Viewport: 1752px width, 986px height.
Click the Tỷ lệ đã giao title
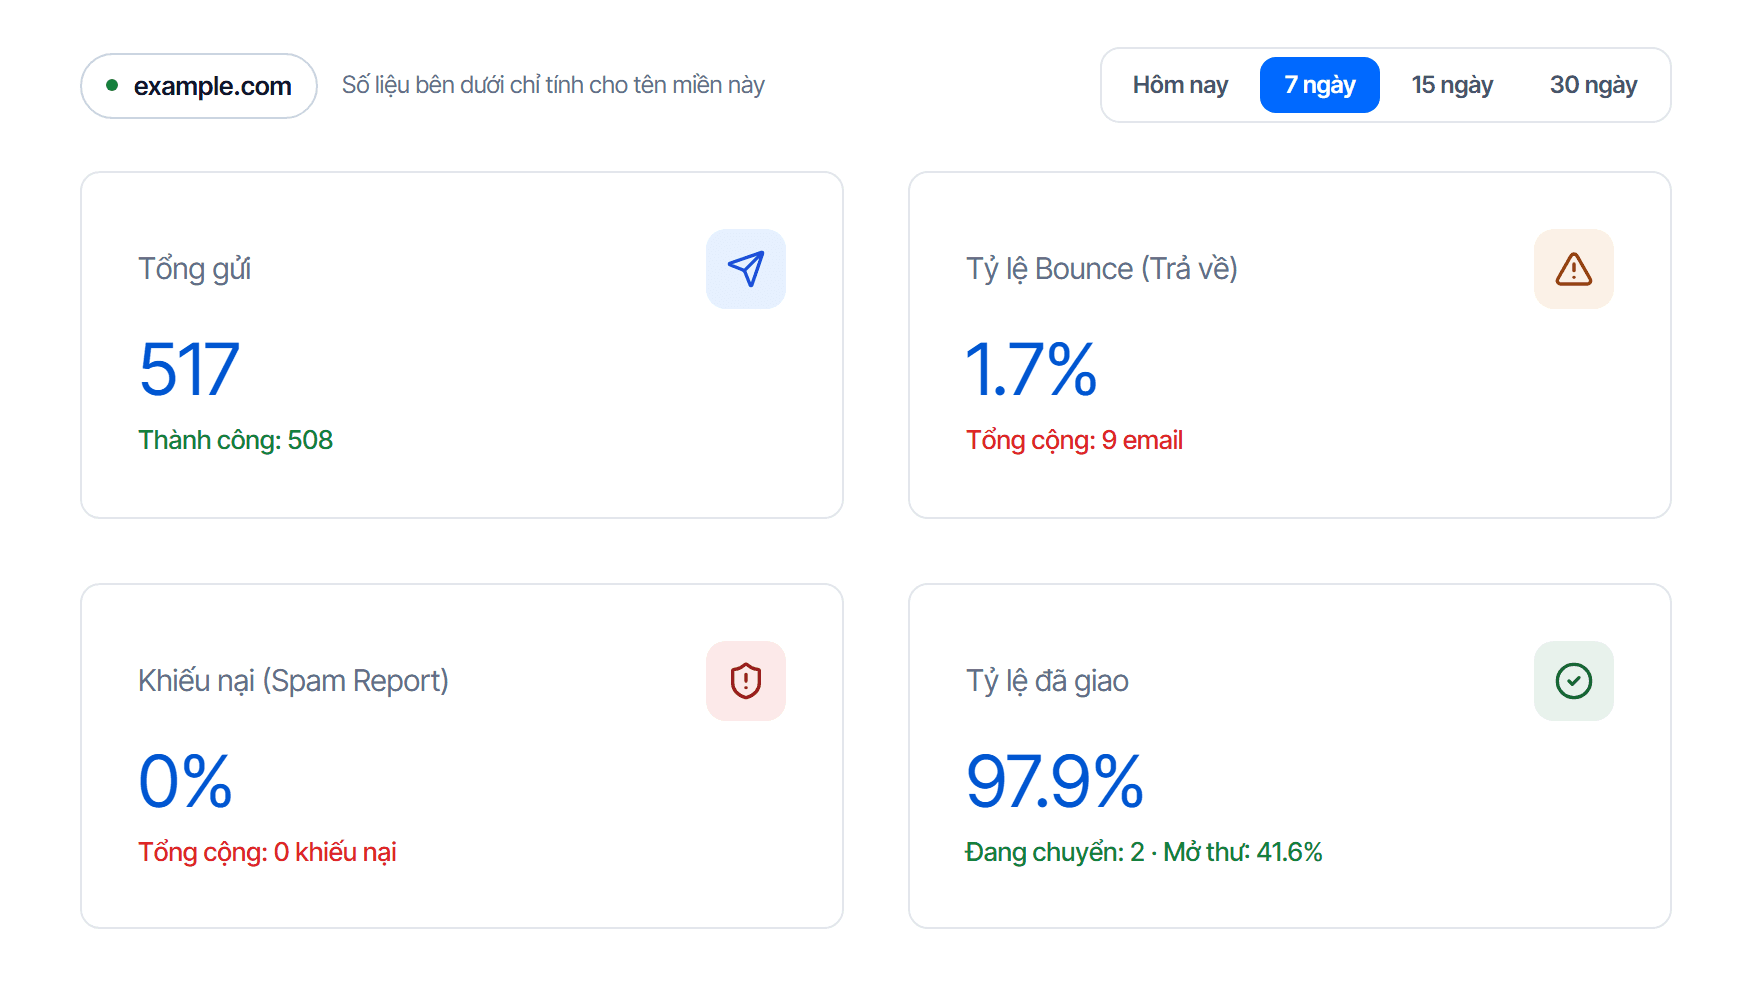tap(1047, 681)
